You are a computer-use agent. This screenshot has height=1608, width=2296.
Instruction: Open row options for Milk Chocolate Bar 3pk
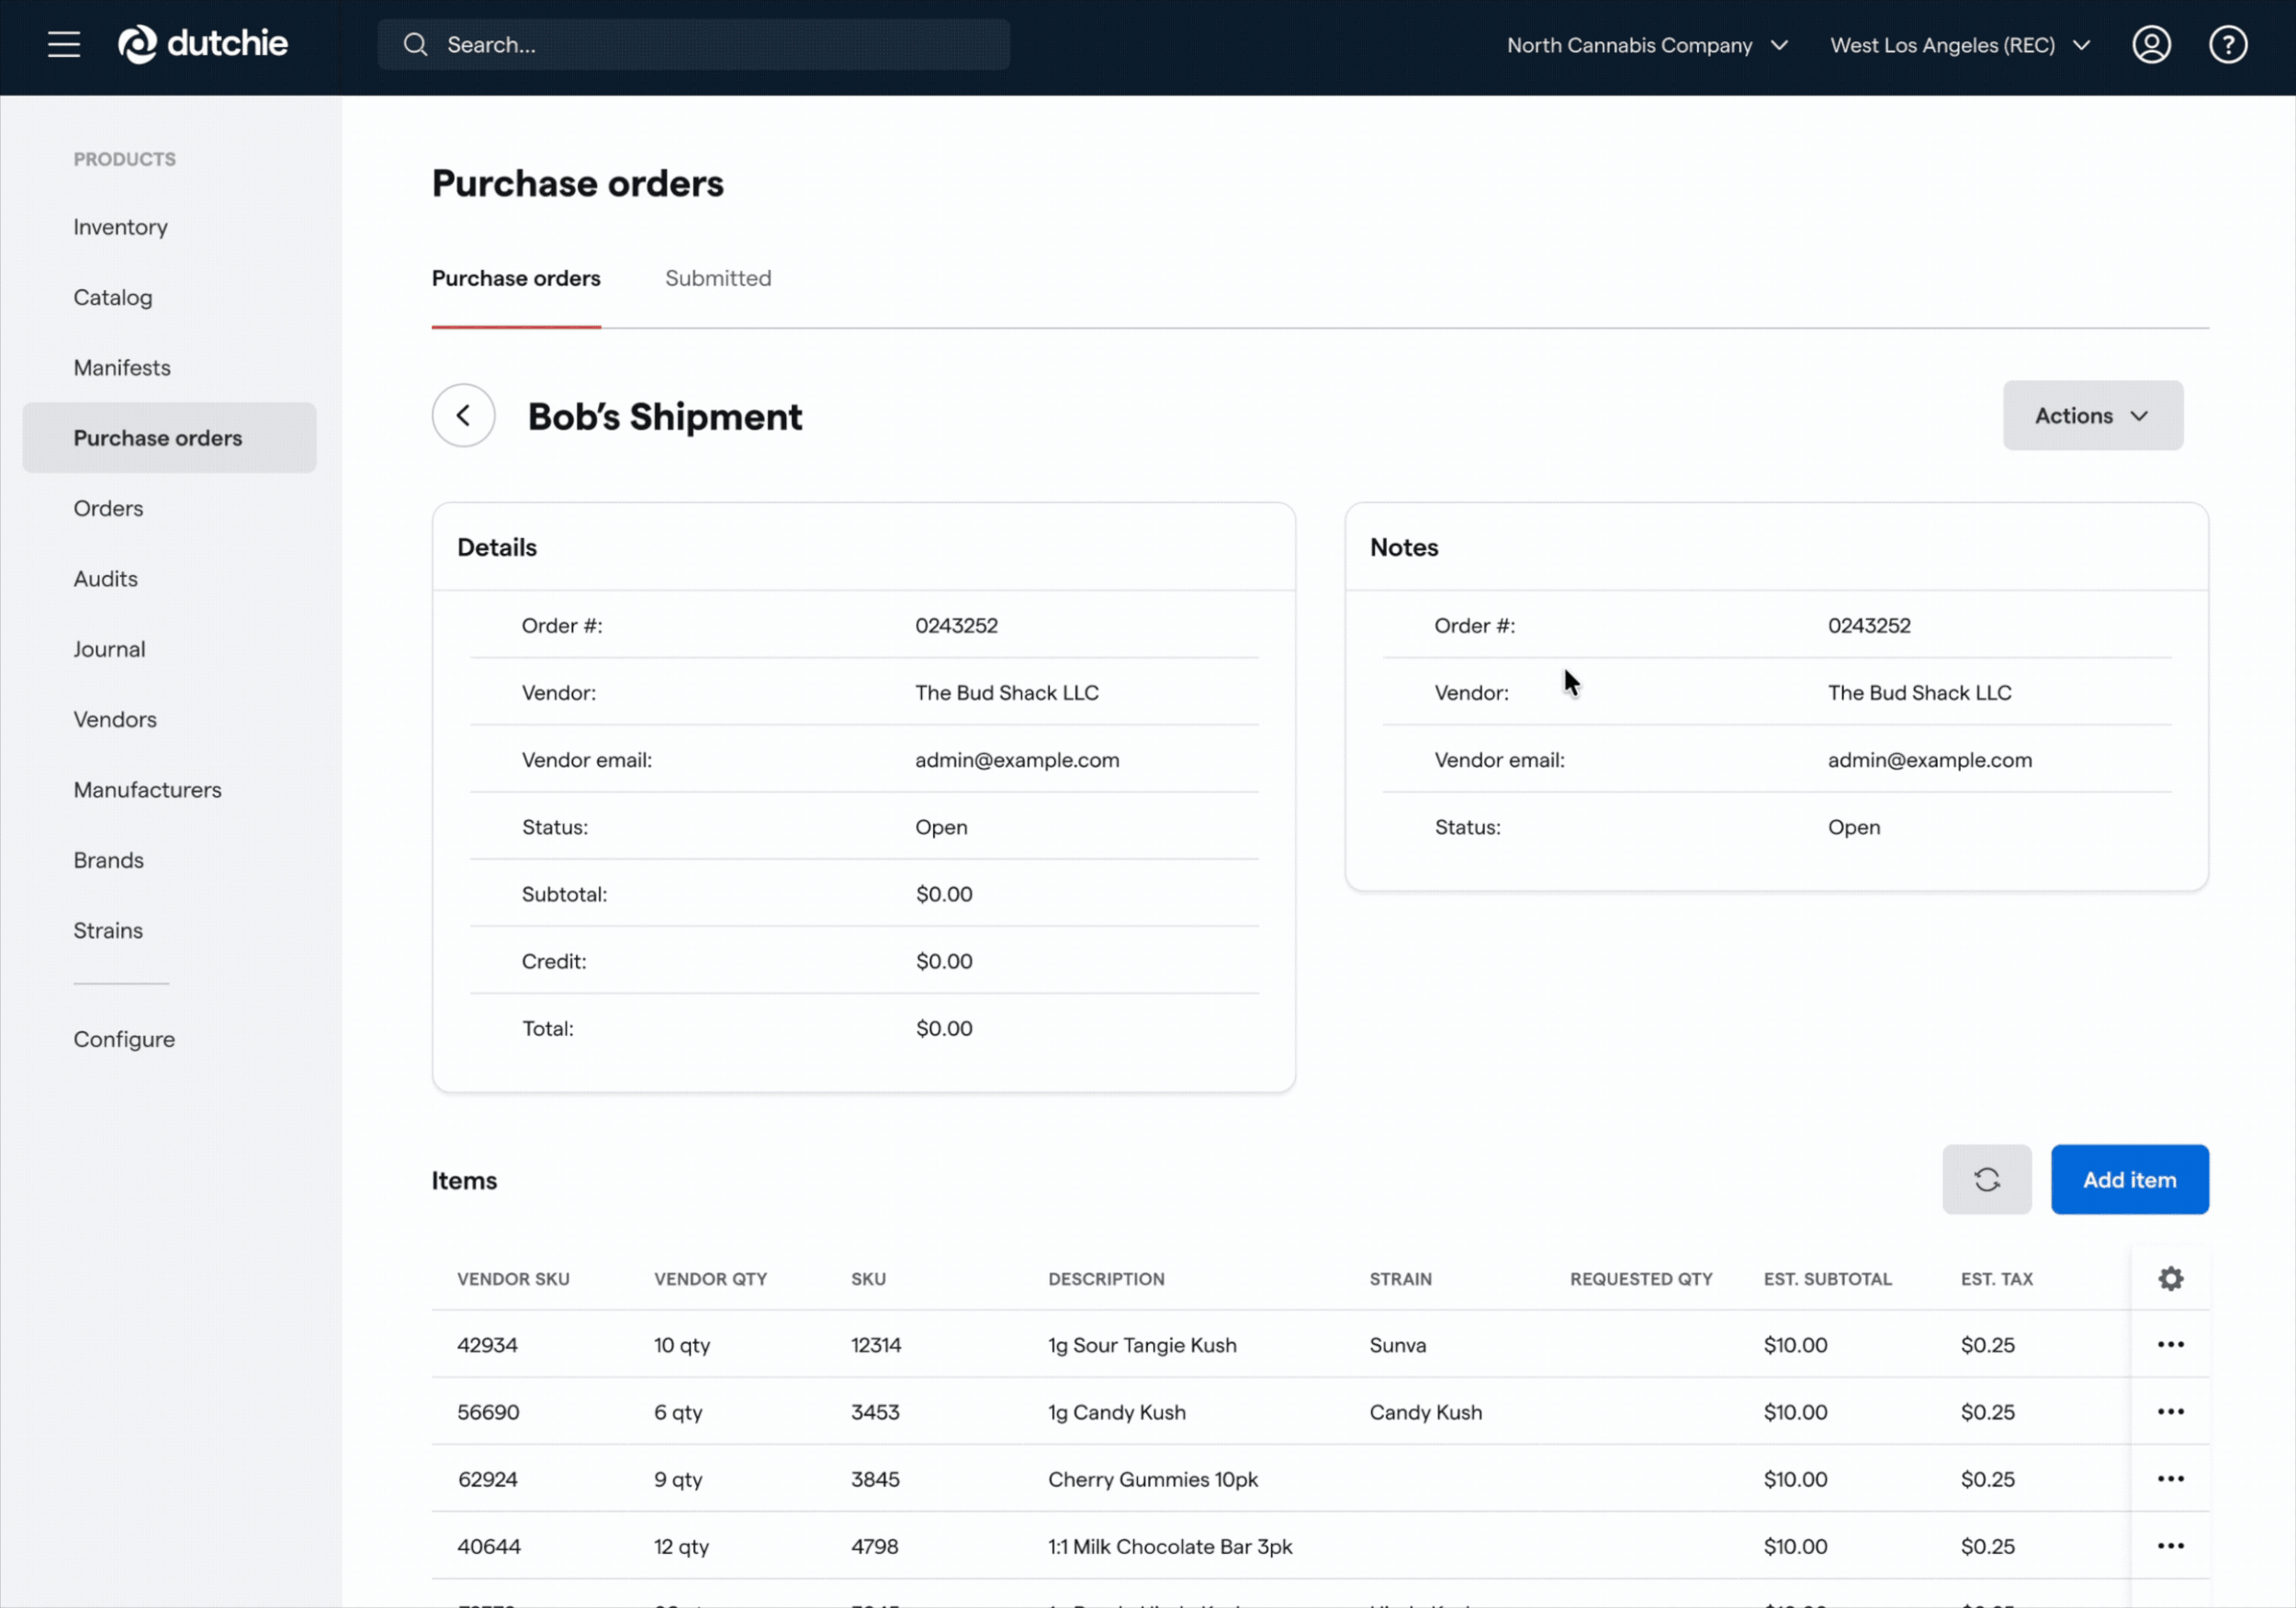click(x=2170, y=1545)
